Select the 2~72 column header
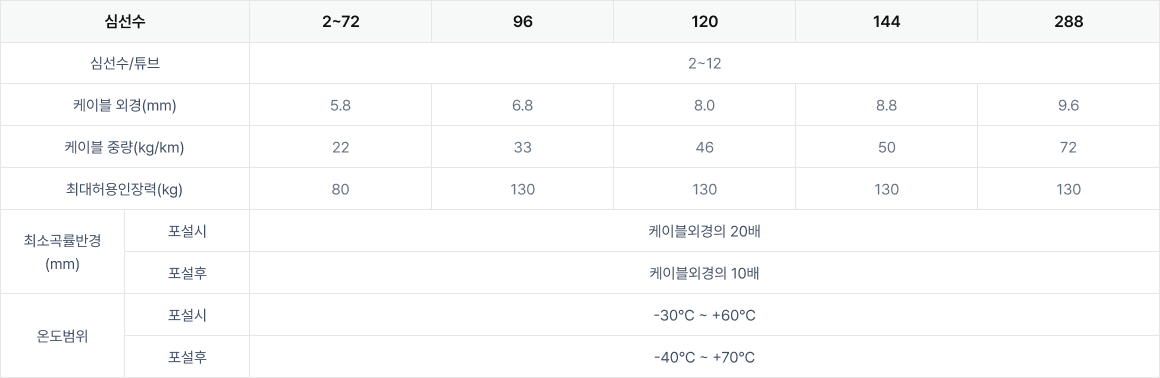 340,21
